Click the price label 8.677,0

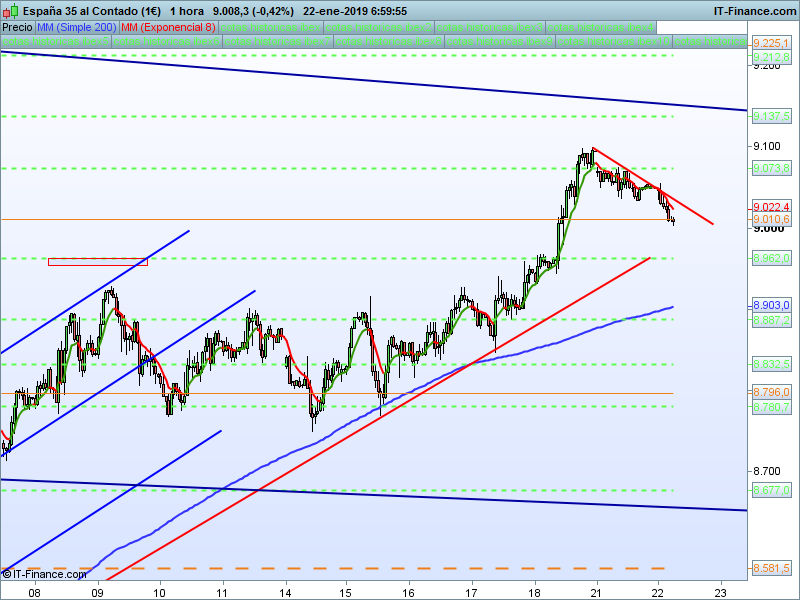[x=771, y=490]
